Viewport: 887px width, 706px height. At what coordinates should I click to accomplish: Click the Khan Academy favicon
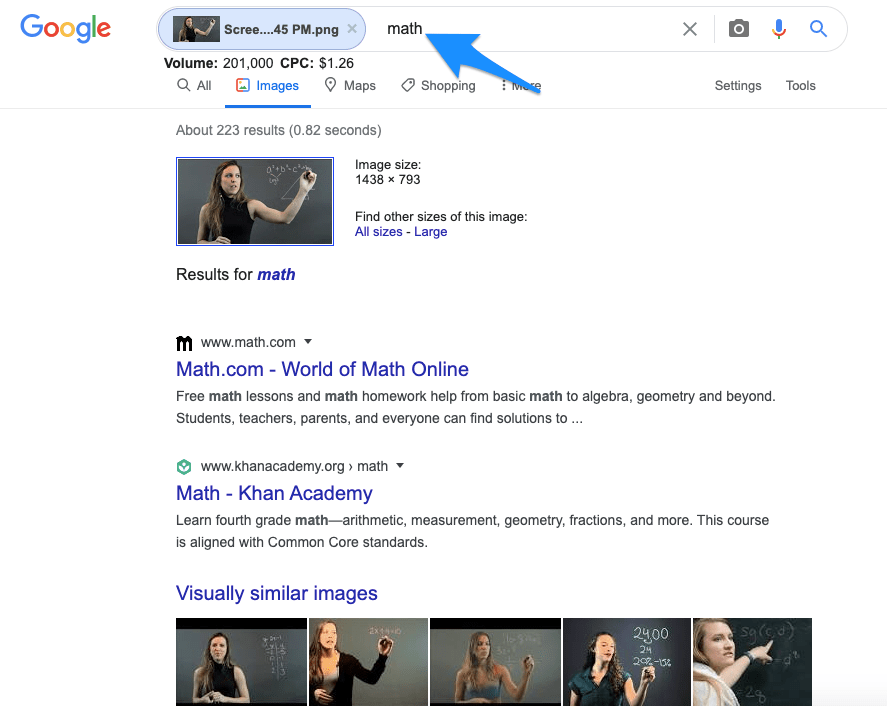pyautogui.click(x=184, y=467)
